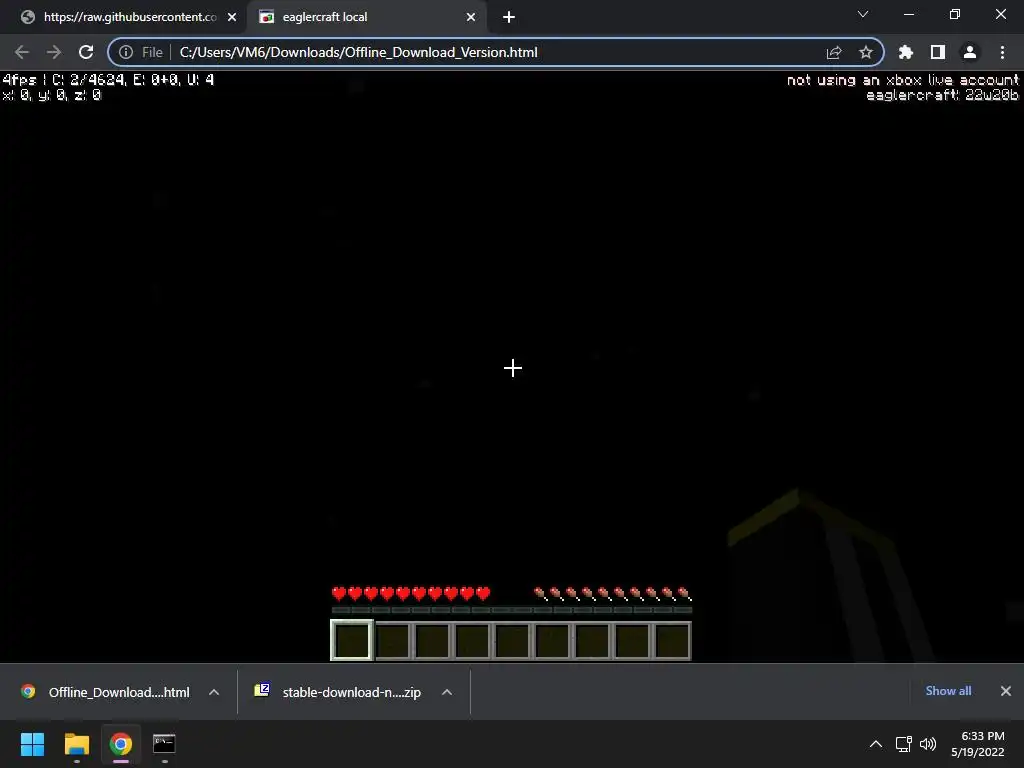The image size is (1024, 768).
Task: Open the terminal taskbar icon
Action: point(164,744)
